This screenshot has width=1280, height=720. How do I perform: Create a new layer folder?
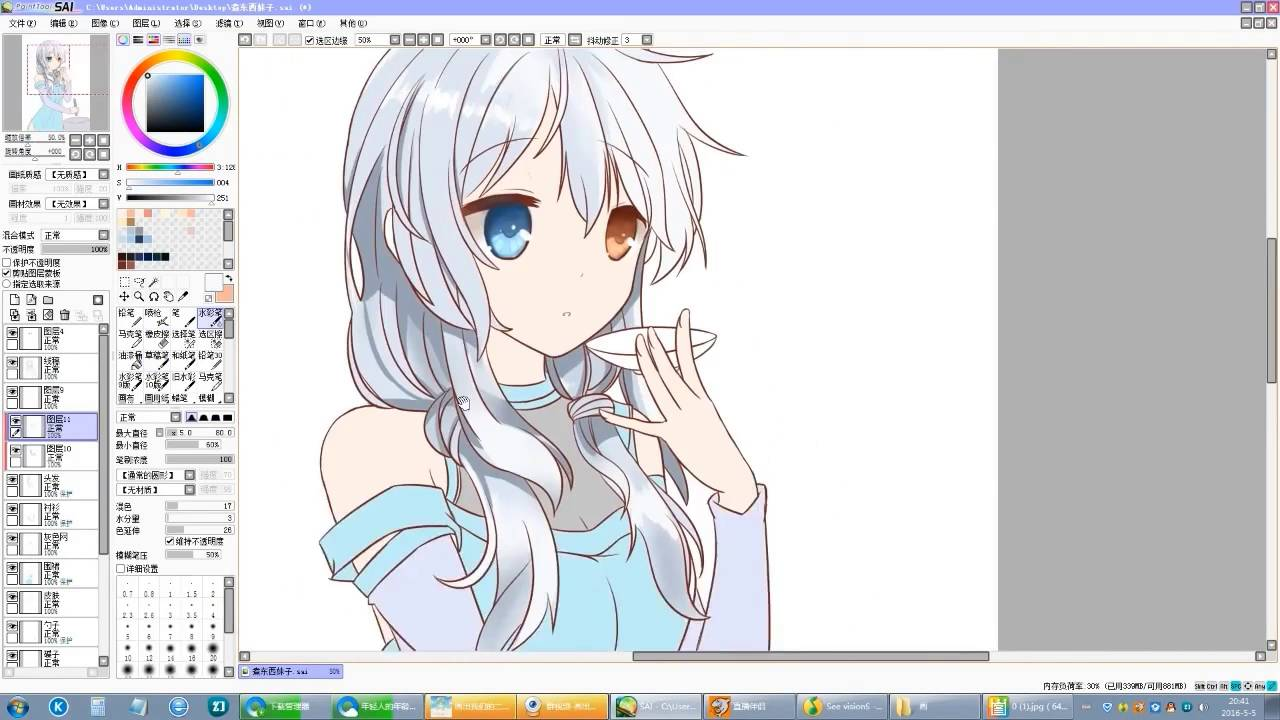pos(48,300)
